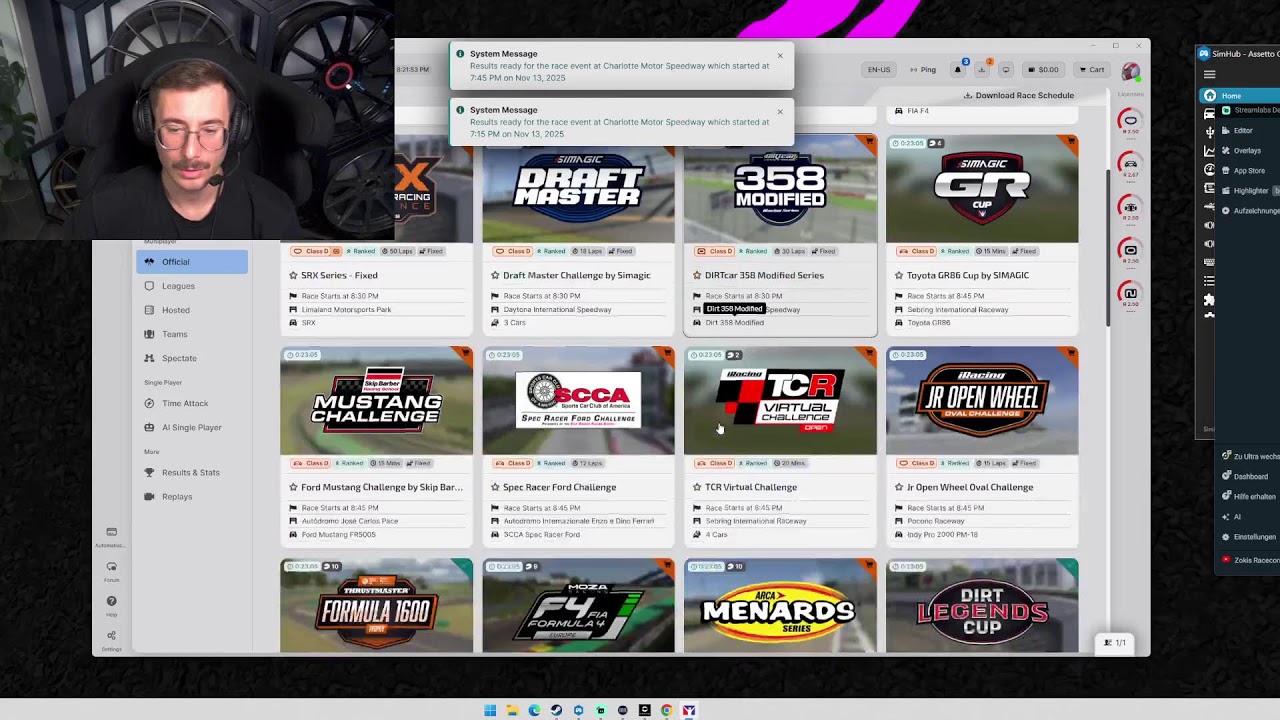
Task: Open the ARCA Menards Series thumbnail
Action: coord(780,606)
